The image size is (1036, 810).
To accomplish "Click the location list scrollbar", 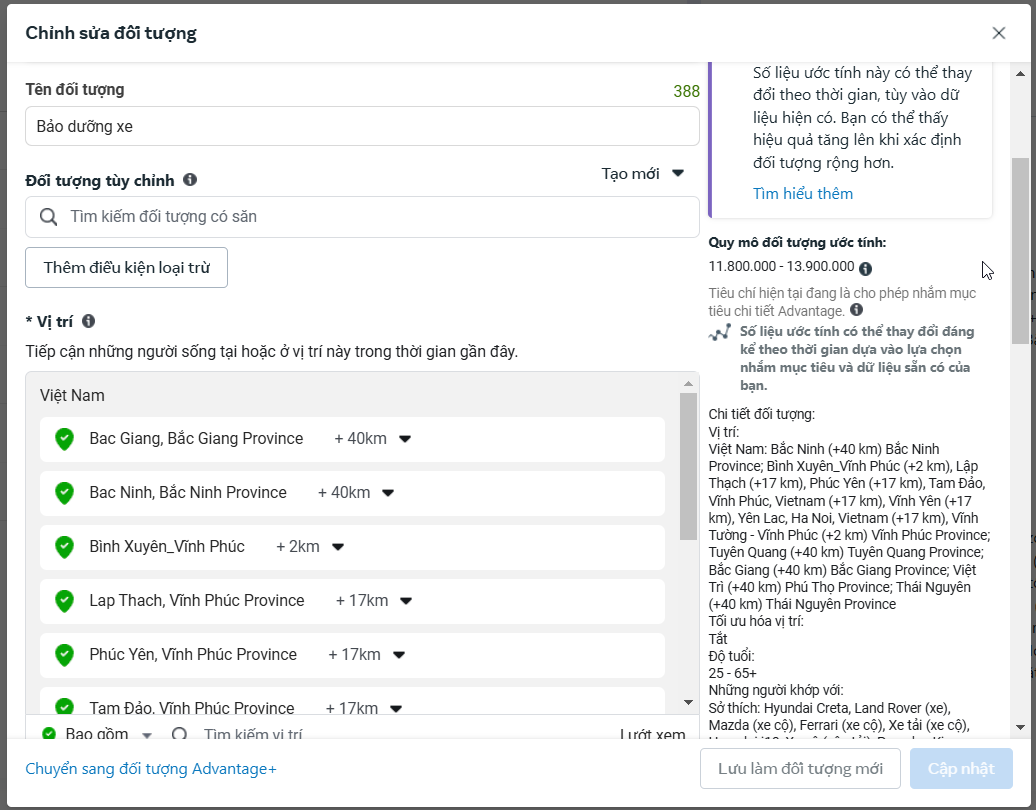I will point(688,470).
